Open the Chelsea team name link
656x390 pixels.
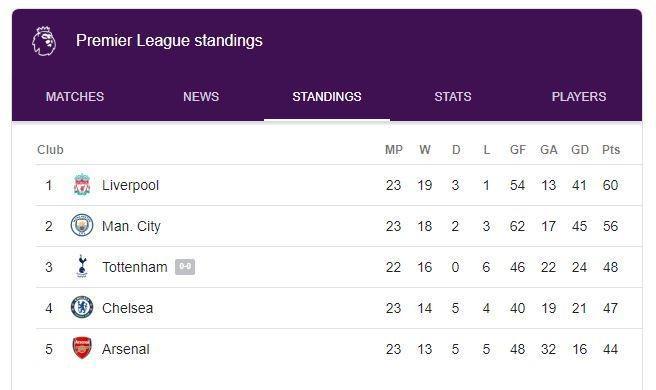128,308
